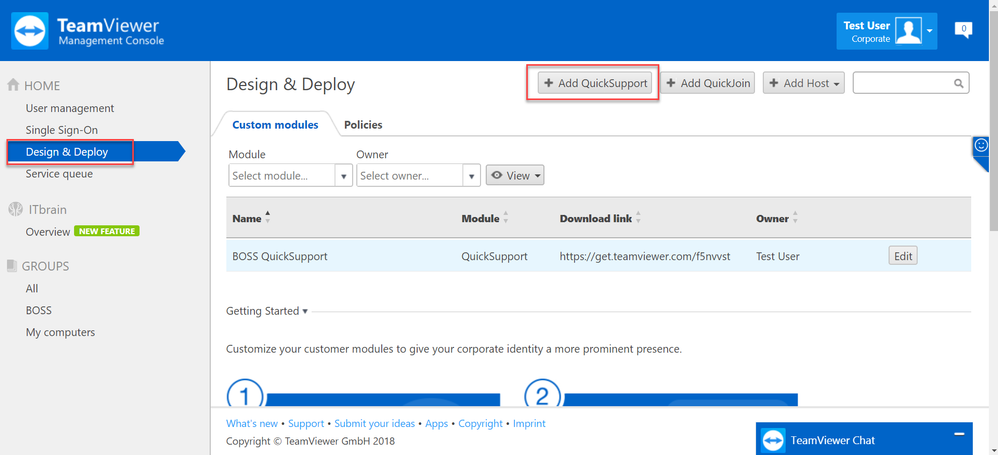Select the All group

32,289
